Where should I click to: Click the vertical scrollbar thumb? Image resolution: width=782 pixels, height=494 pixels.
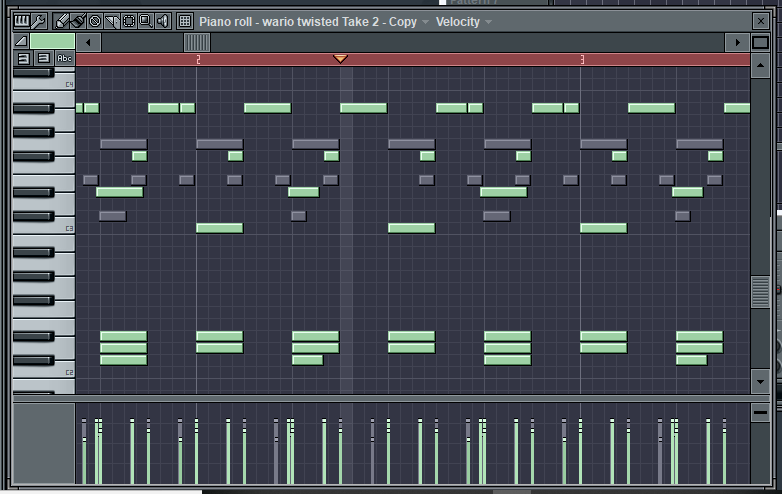tap(760, 291)
